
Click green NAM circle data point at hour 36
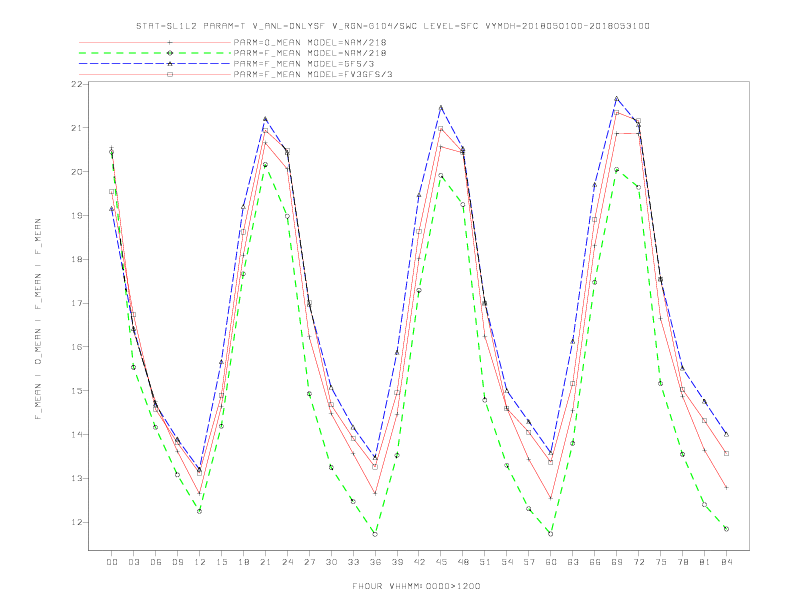click(x=375, y=534)
